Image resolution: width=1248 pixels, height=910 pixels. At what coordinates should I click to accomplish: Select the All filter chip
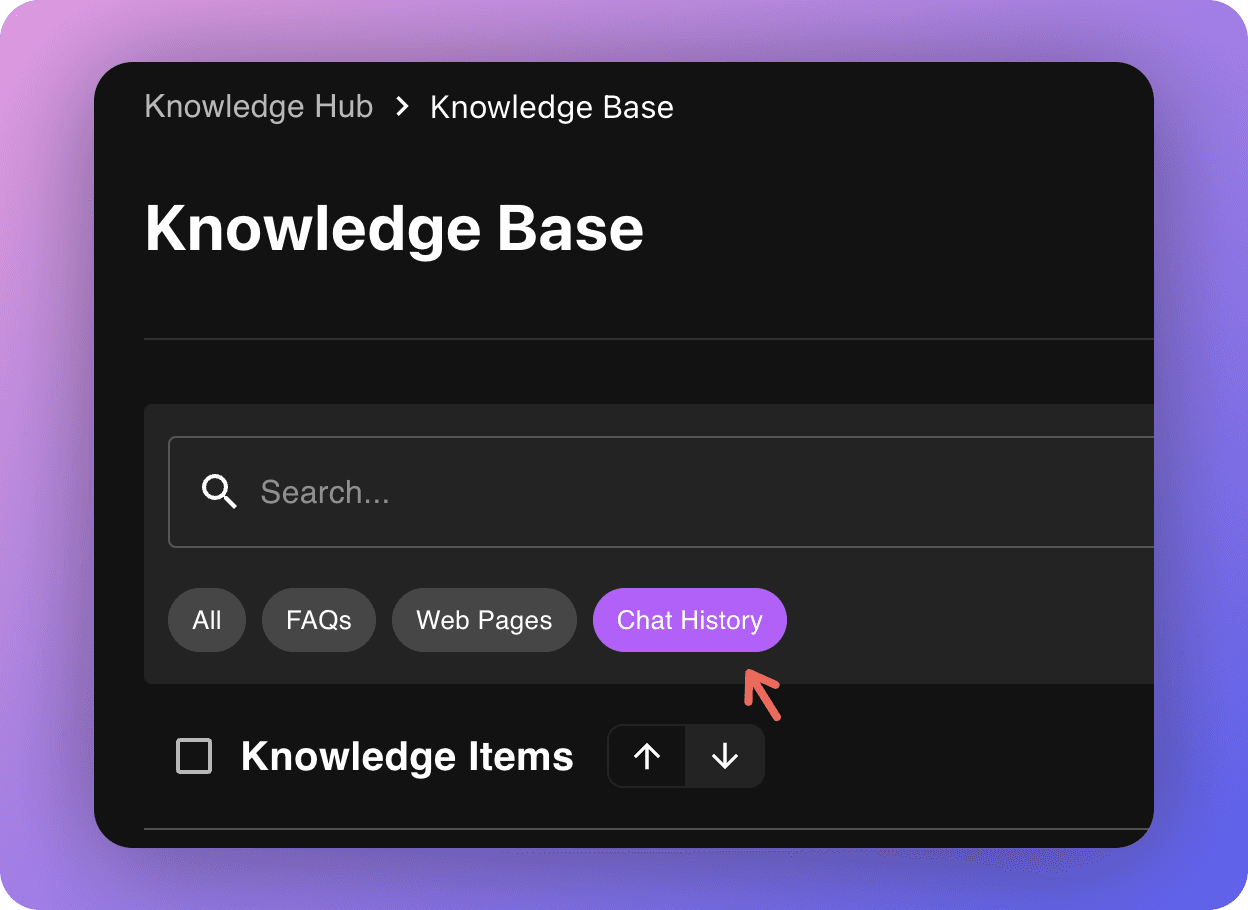click(x=207, y=620)
